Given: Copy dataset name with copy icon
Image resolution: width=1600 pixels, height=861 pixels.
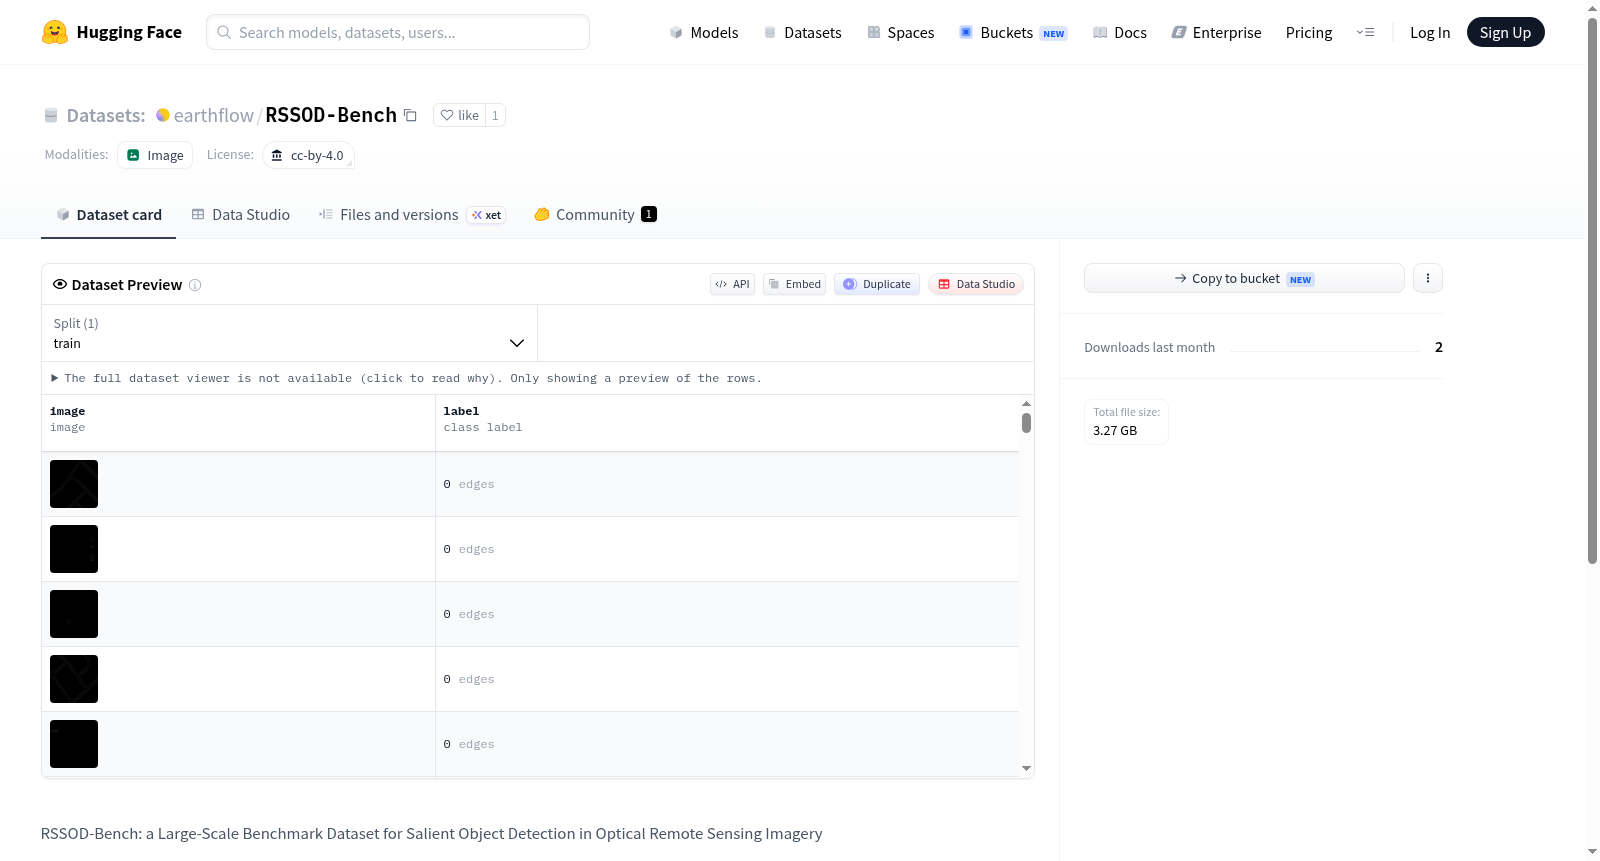Looking at the screenshot, I should (410, 115).
